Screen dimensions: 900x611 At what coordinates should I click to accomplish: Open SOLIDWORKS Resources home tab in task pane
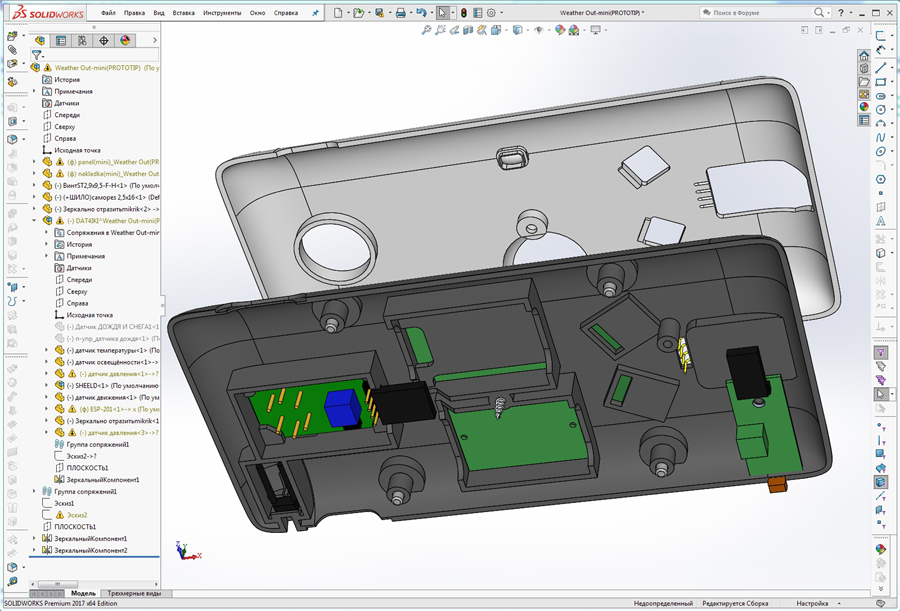pyautogui.click(x=864, y=56)
